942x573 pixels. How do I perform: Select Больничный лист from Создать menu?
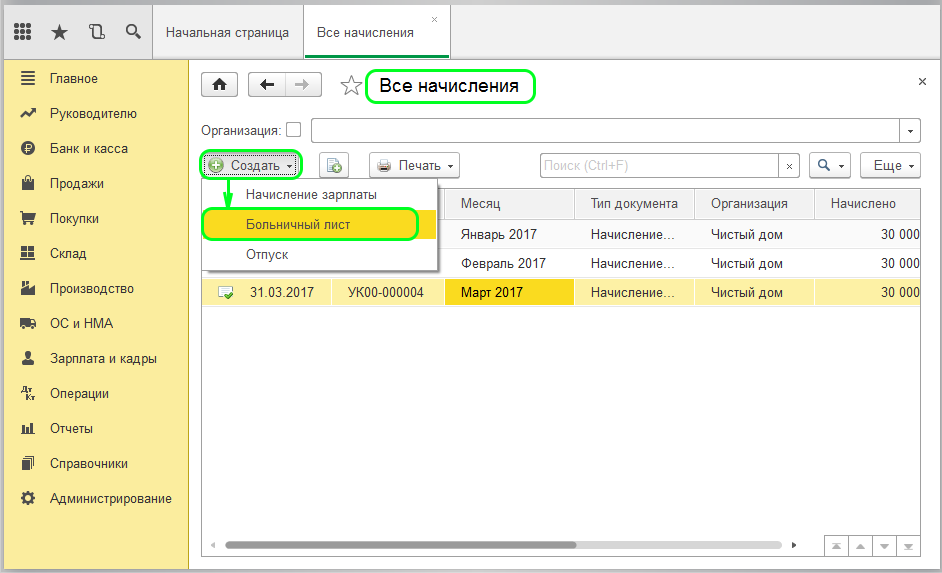click(x=298, y=225)
